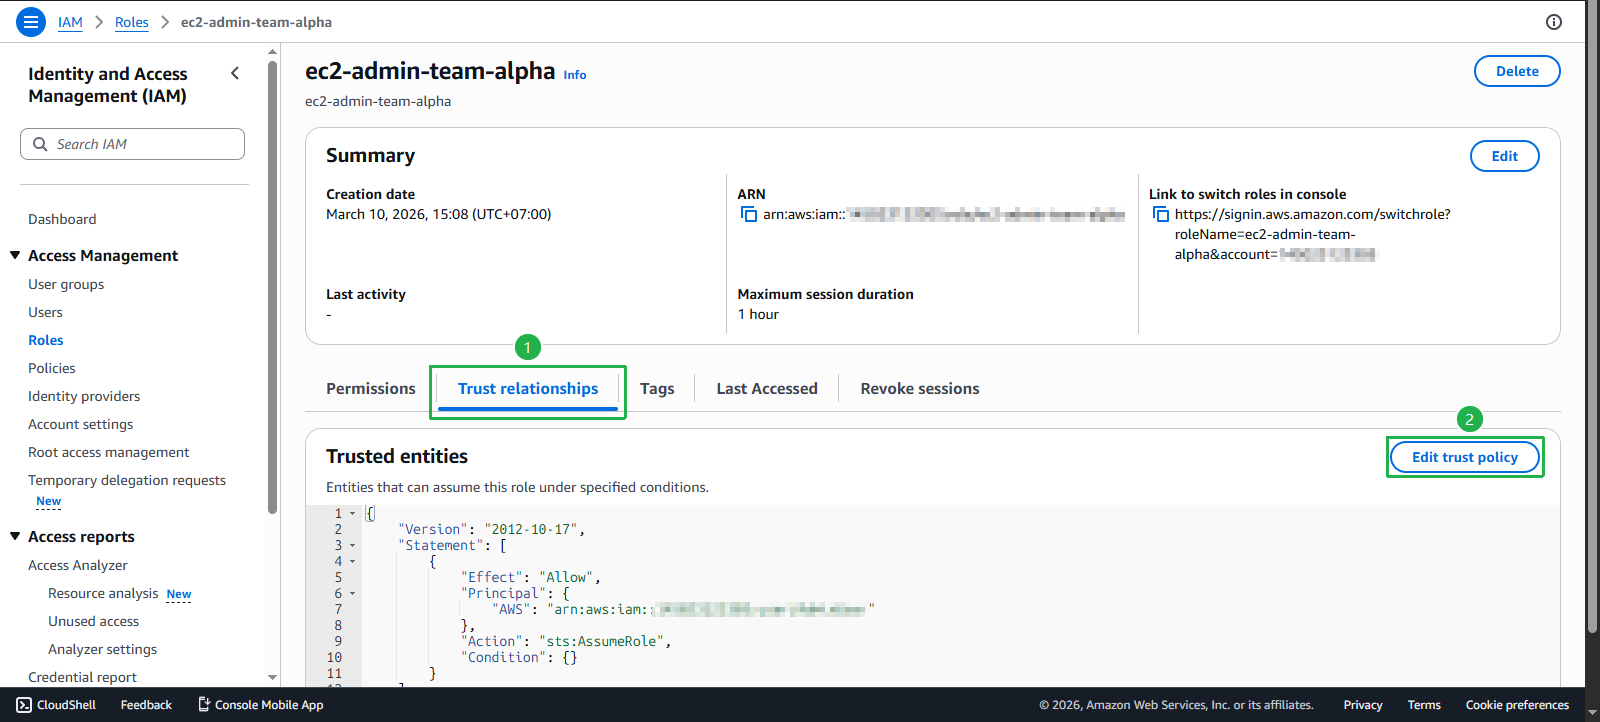Go to the Last Accessed tab

[767, 388]
